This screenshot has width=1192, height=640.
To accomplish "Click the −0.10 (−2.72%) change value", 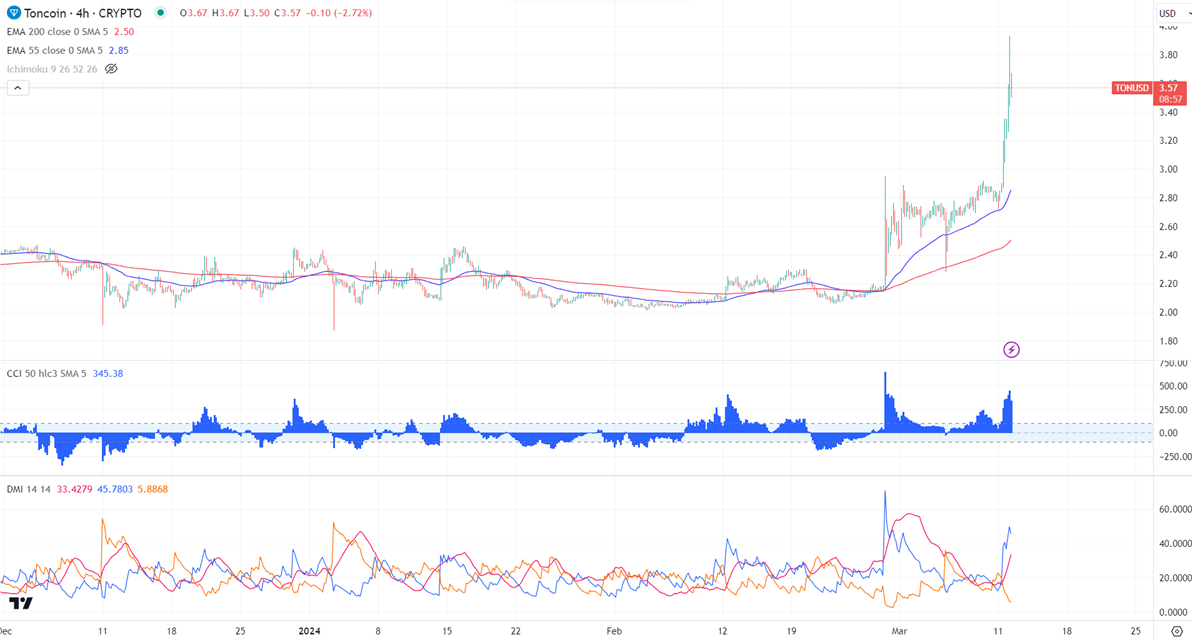I will click(338, 13).
